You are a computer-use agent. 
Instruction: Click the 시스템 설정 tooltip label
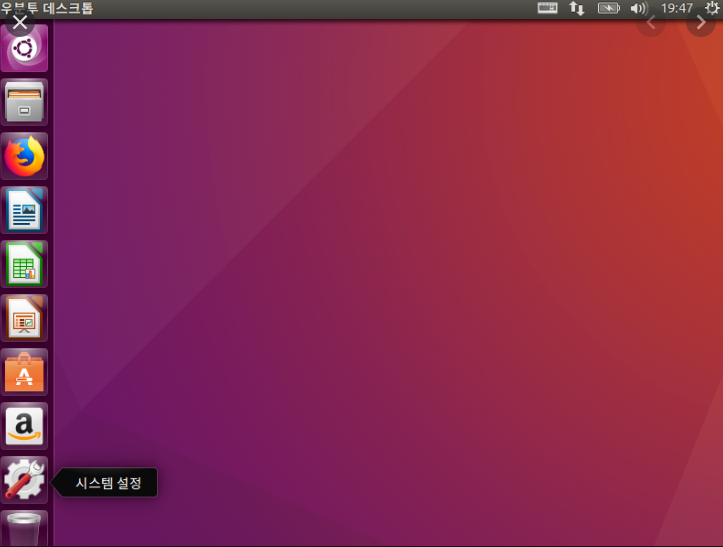tap(108, 483)
